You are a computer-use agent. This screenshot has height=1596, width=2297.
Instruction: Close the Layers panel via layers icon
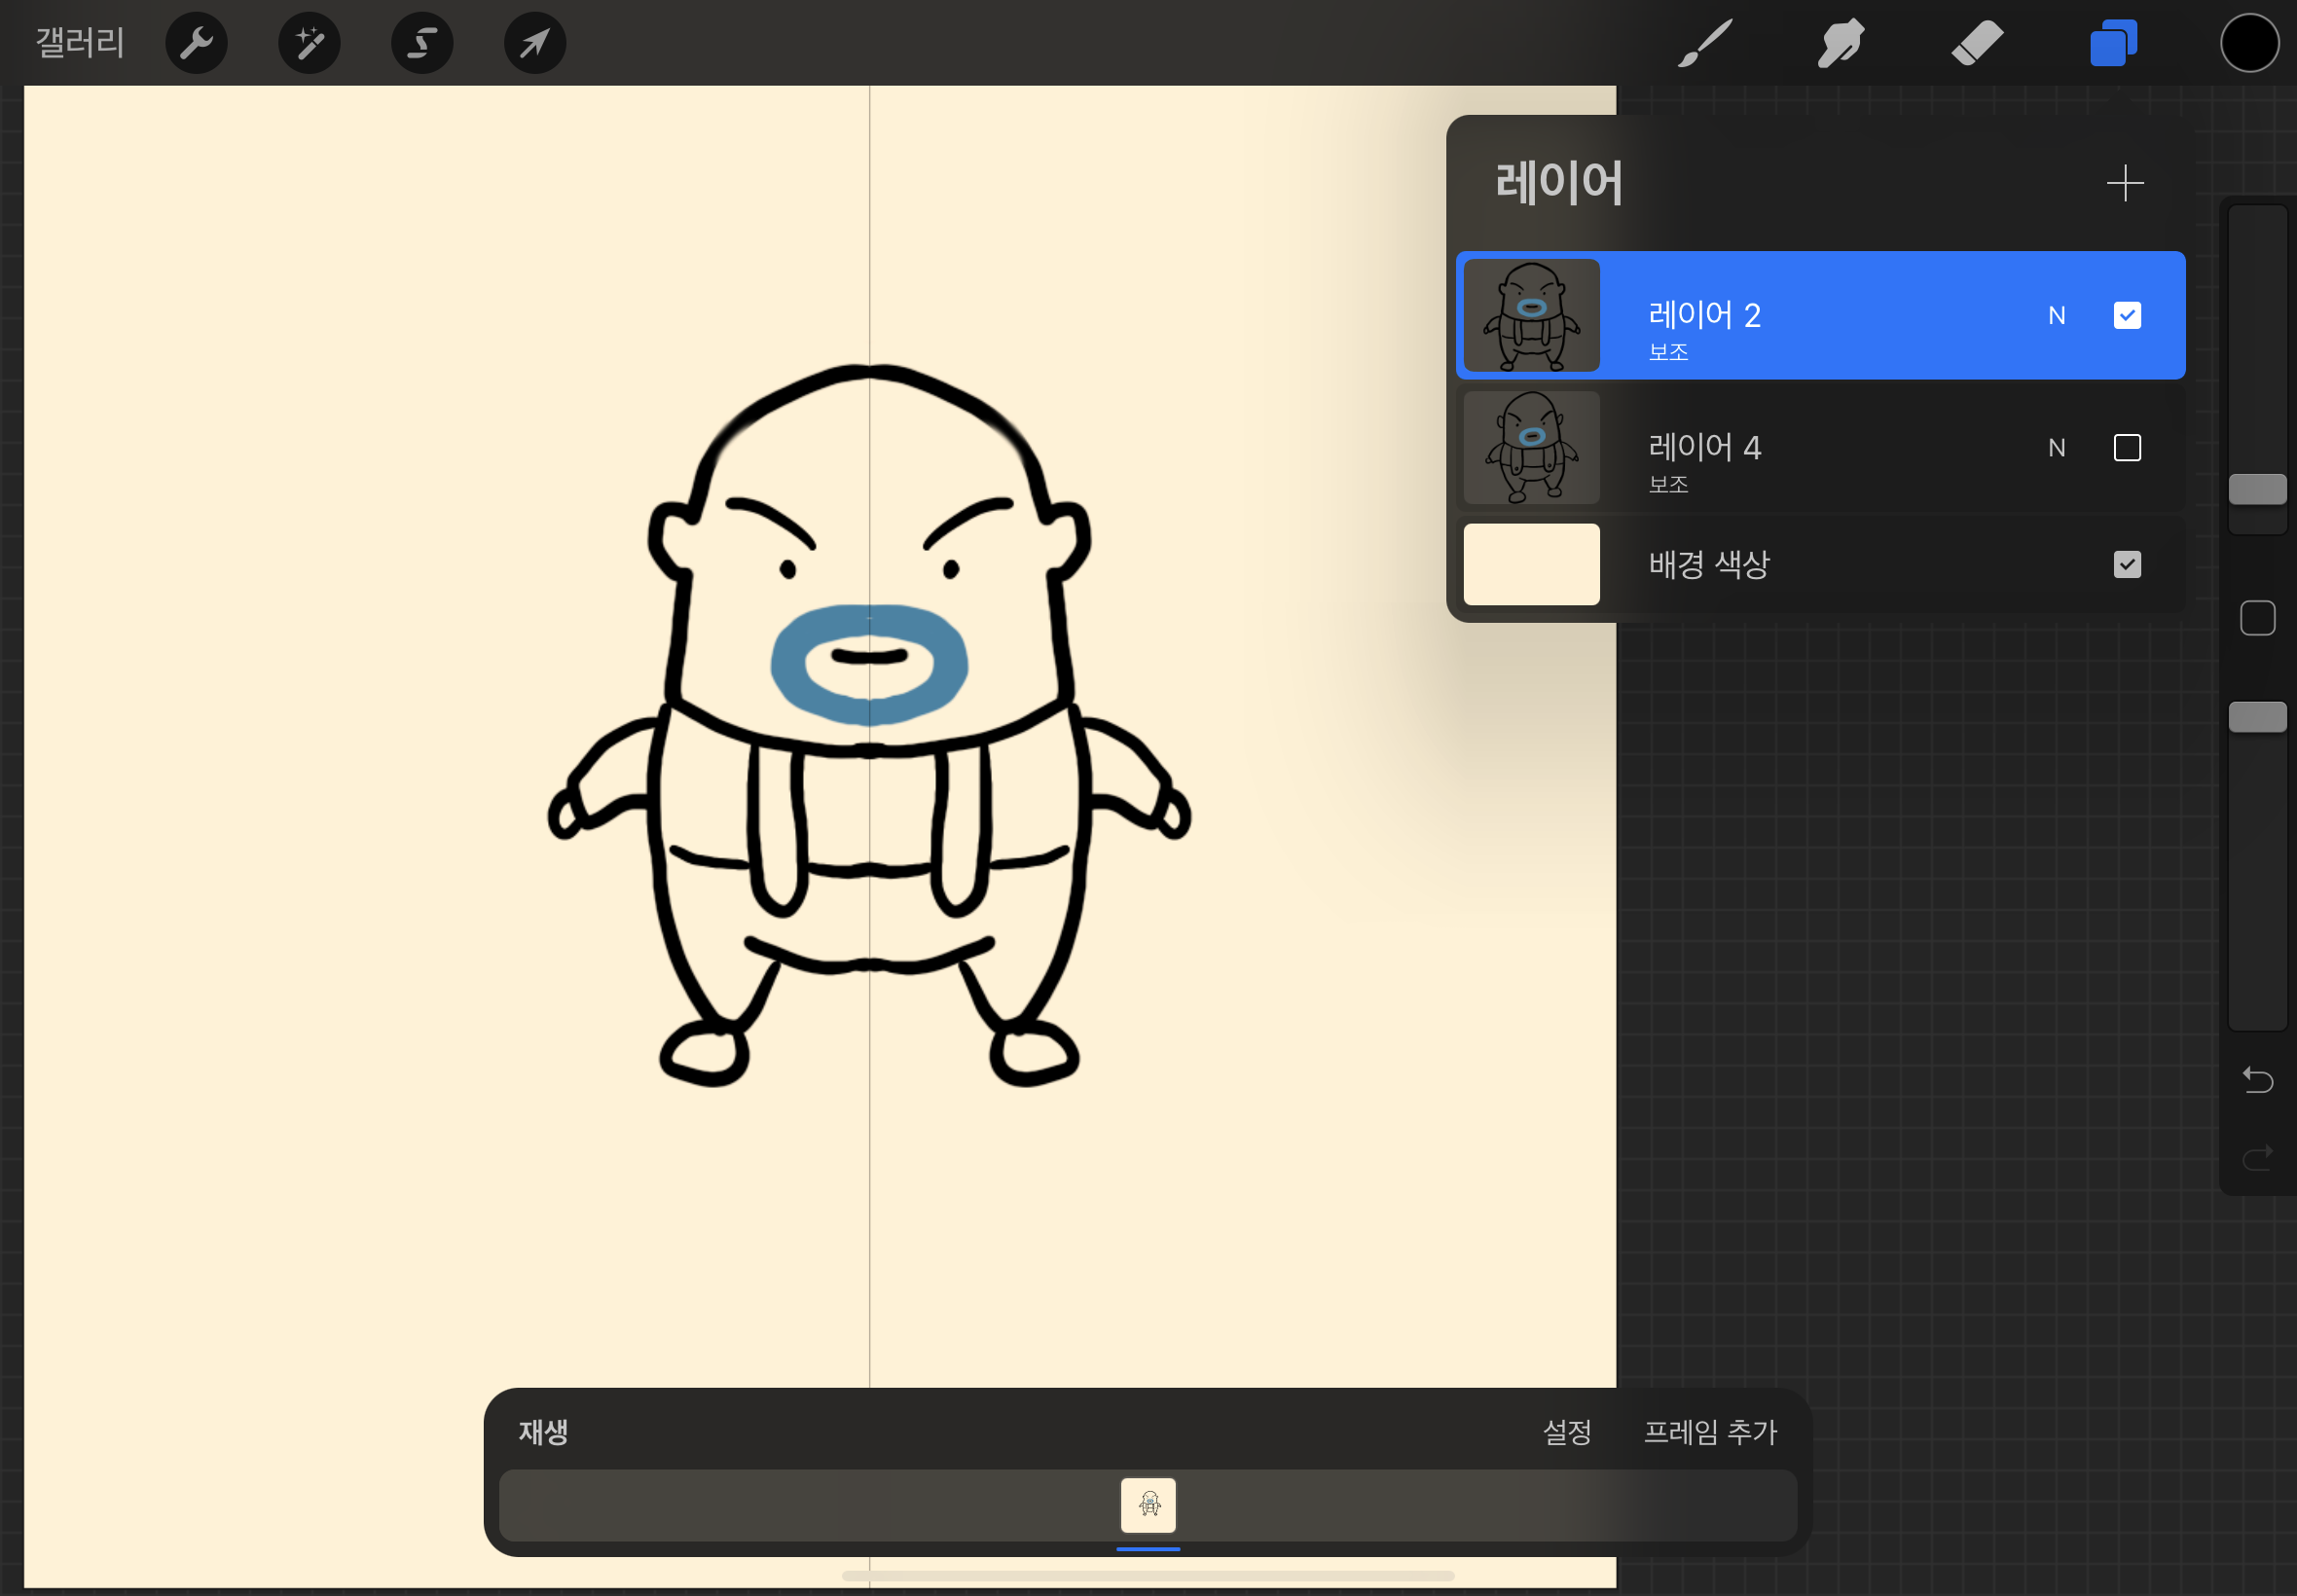[2112, 43]
